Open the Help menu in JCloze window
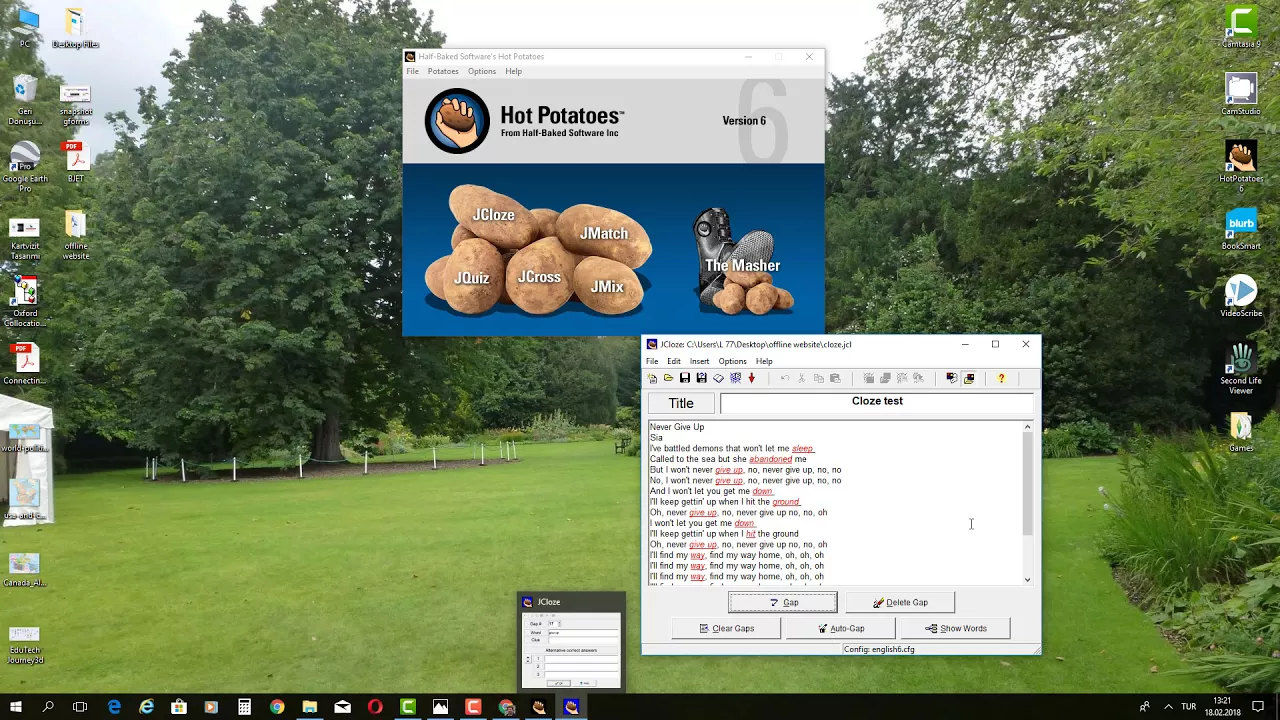Screen dimensions: 1280x720 (x=764, y=361)
